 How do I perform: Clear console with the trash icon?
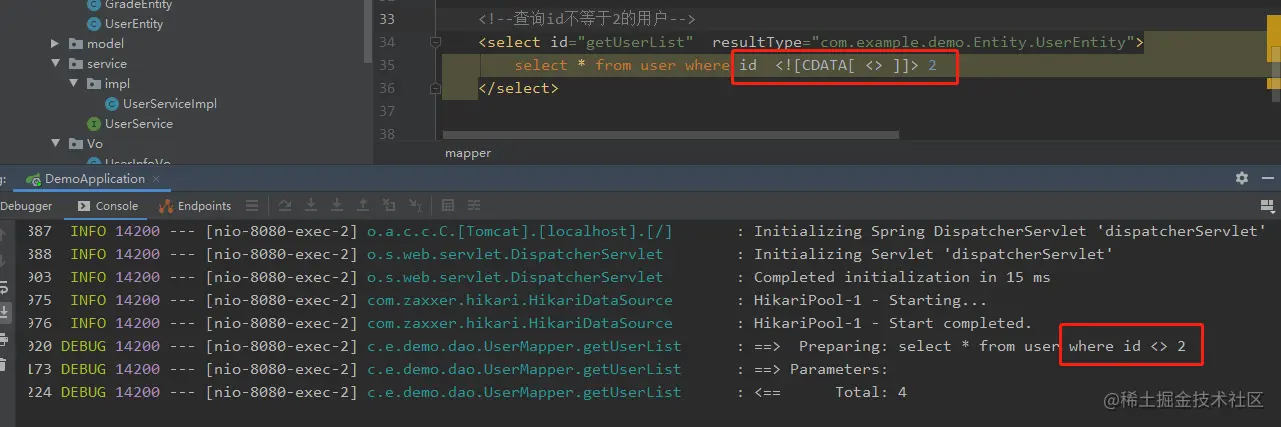click(3, 366)
